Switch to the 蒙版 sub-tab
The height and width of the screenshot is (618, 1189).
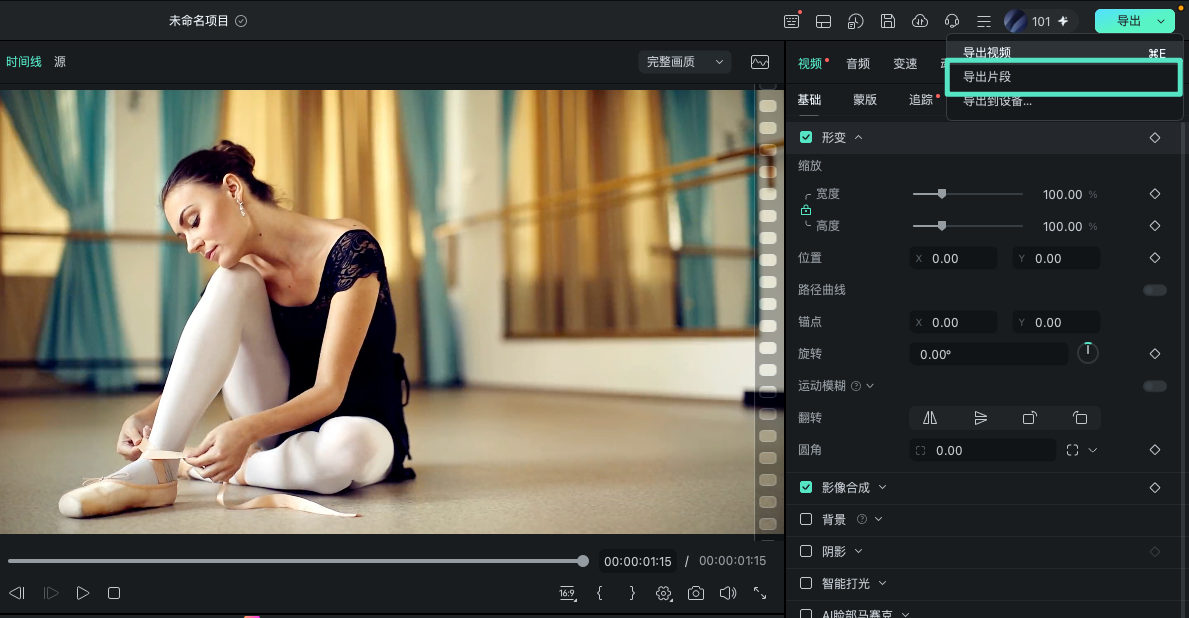click(x=864, y=99)
